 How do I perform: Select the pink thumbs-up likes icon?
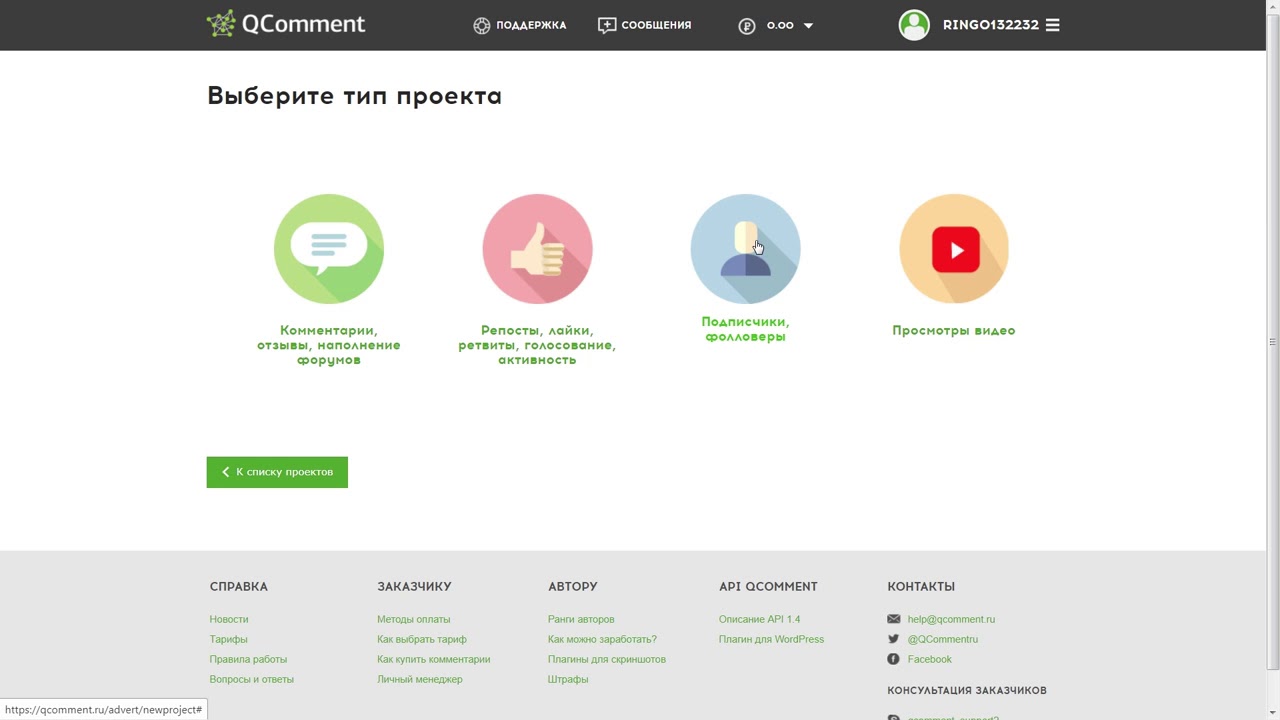[x=537, y=249]
